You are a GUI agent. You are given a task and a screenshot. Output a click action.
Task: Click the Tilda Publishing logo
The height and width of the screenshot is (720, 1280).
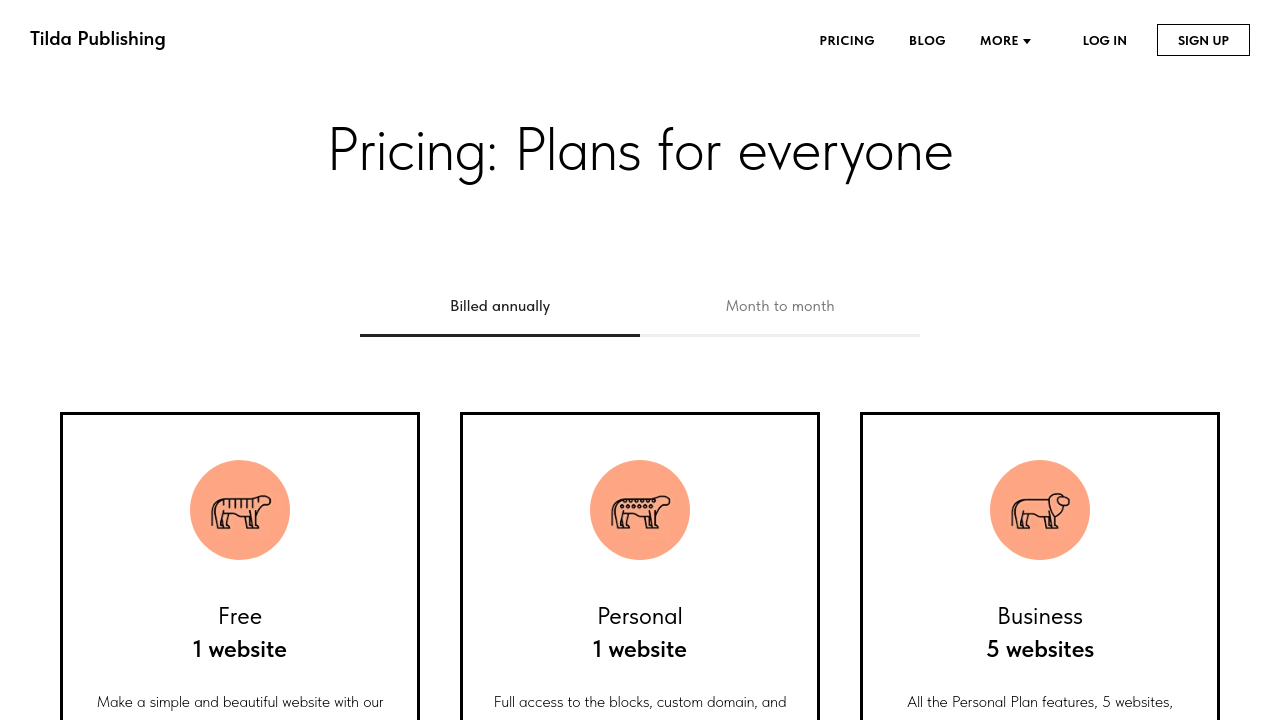point(98,39)
